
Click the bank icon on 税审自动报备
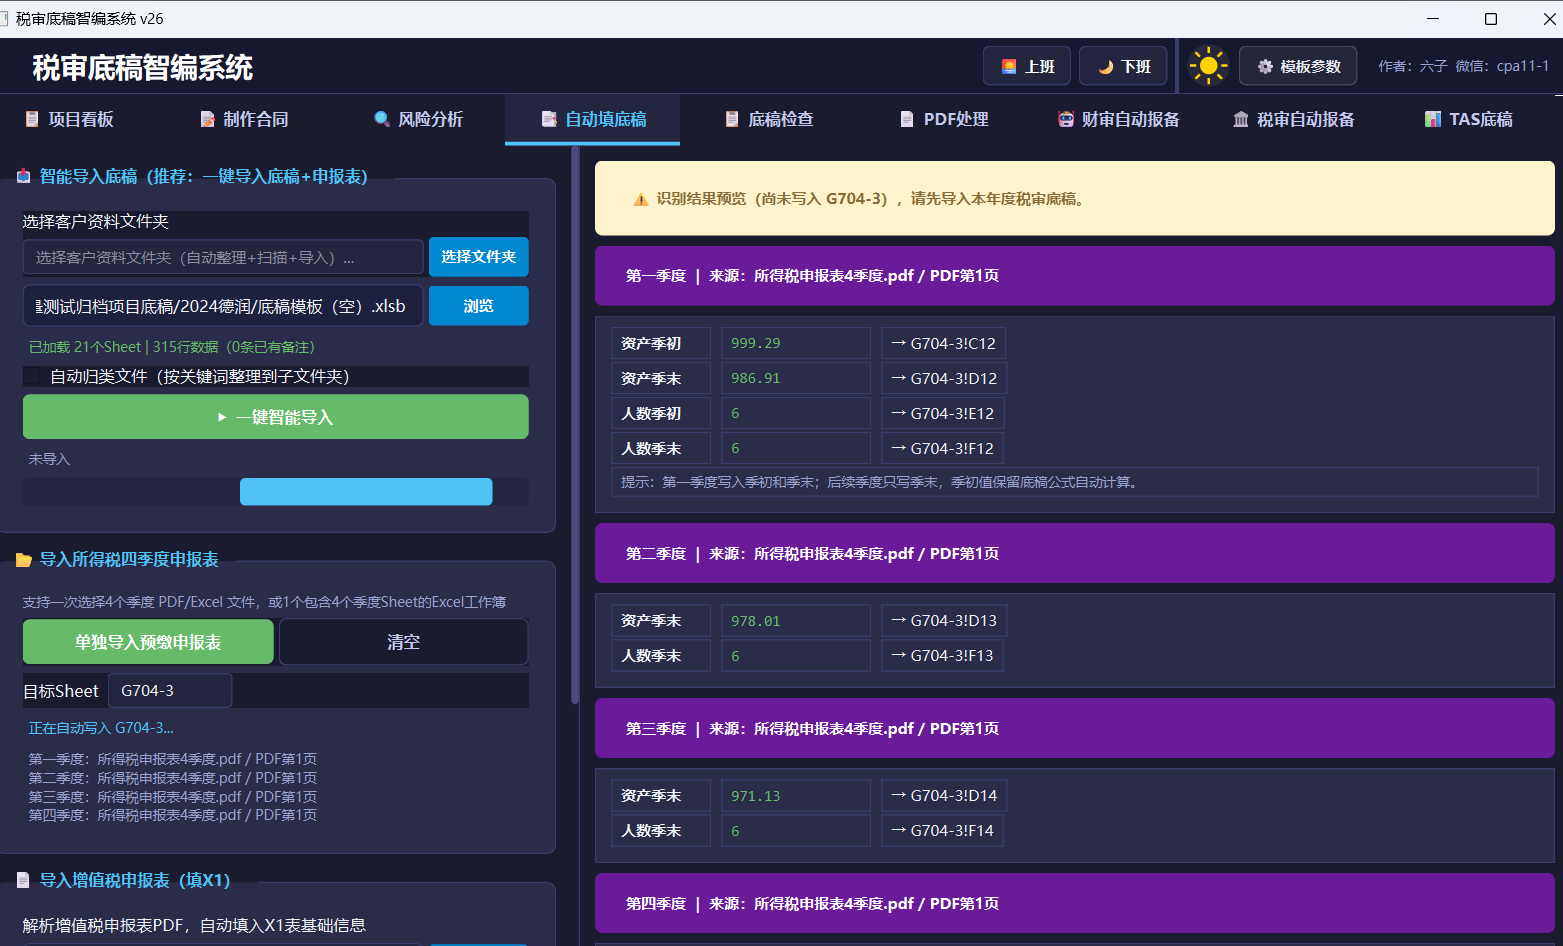(1241, 119)
